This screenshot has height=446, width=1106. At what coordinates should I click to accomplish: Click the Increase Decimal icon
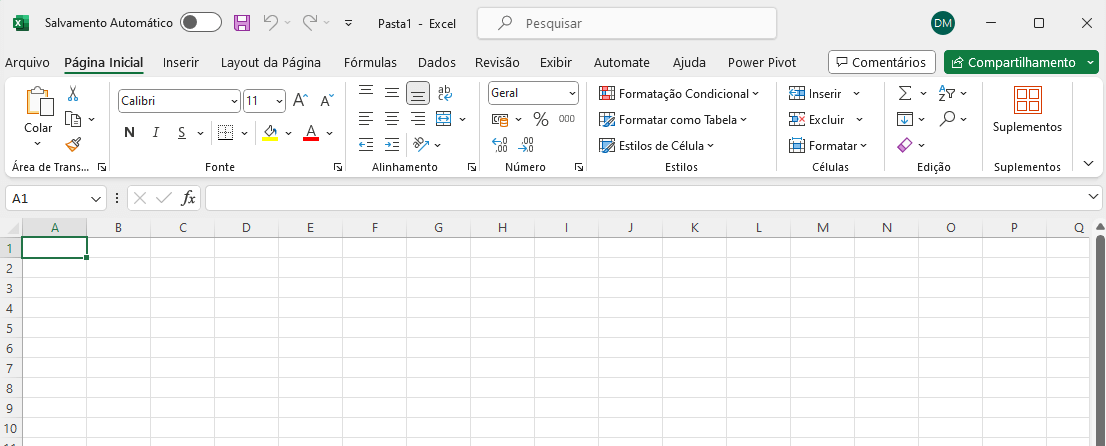pyautogui.click(x=499, y=145)
